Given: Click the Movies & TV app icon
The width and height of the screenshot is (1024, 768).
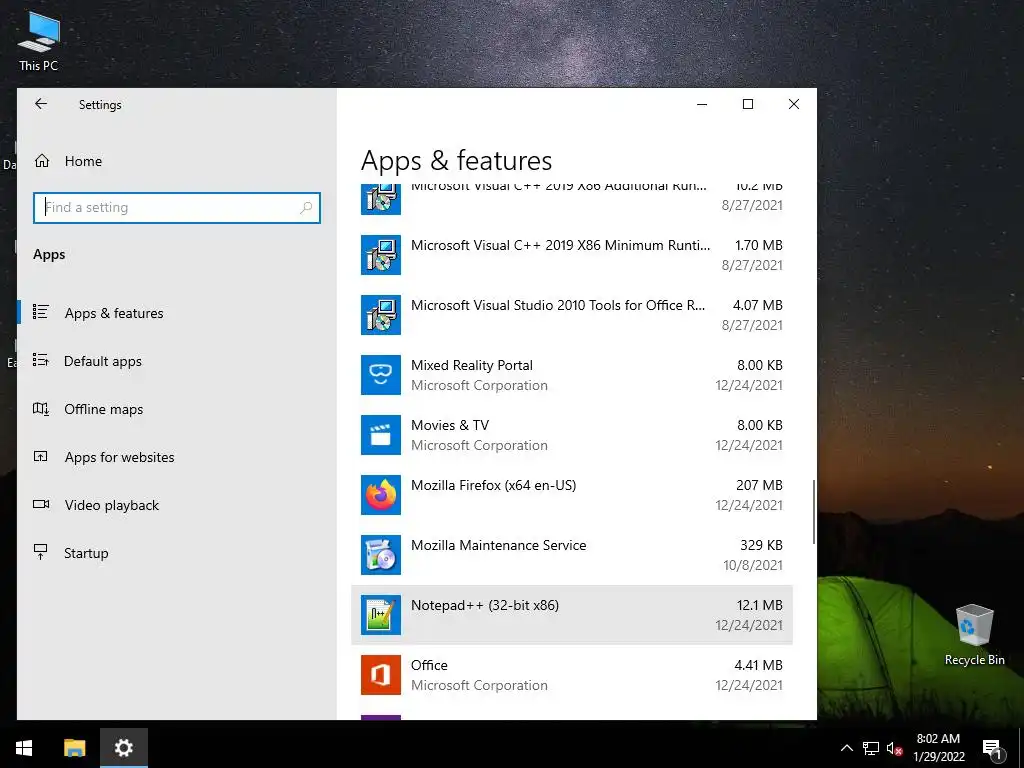Looking at the screenshot, I should pos(381,435).
